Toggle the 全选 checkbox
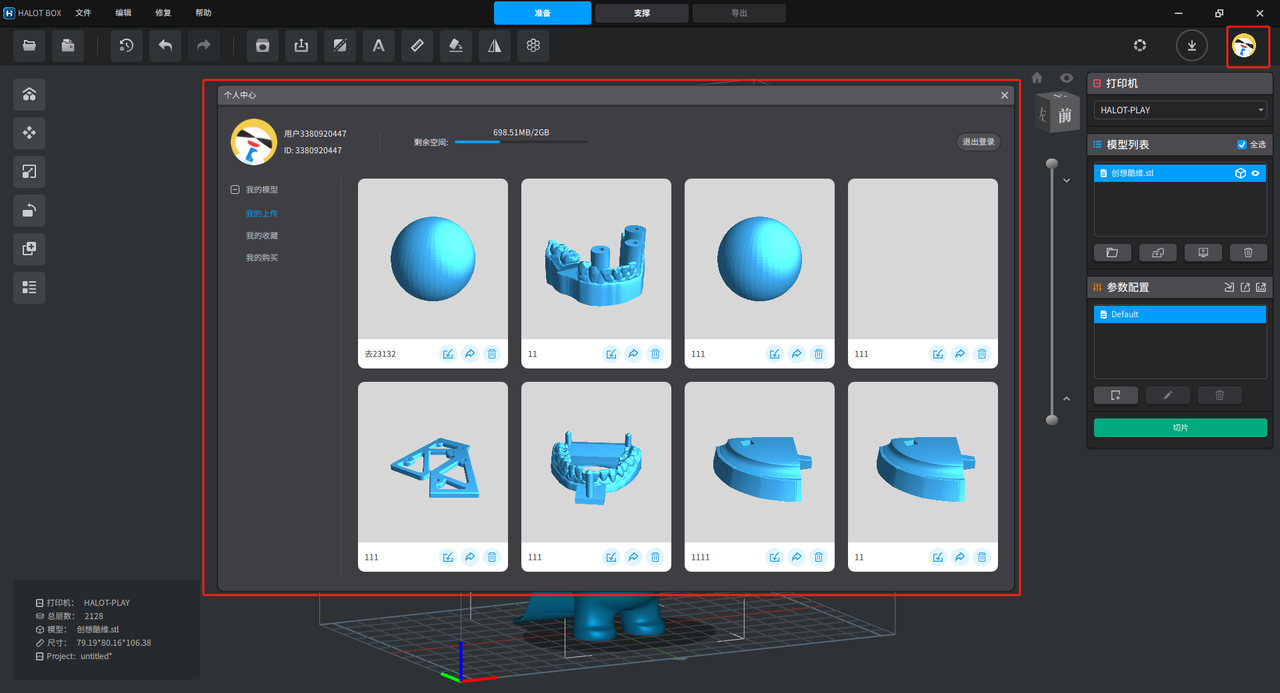This screenshot has width=1280, height=693. pos(1242,145)
